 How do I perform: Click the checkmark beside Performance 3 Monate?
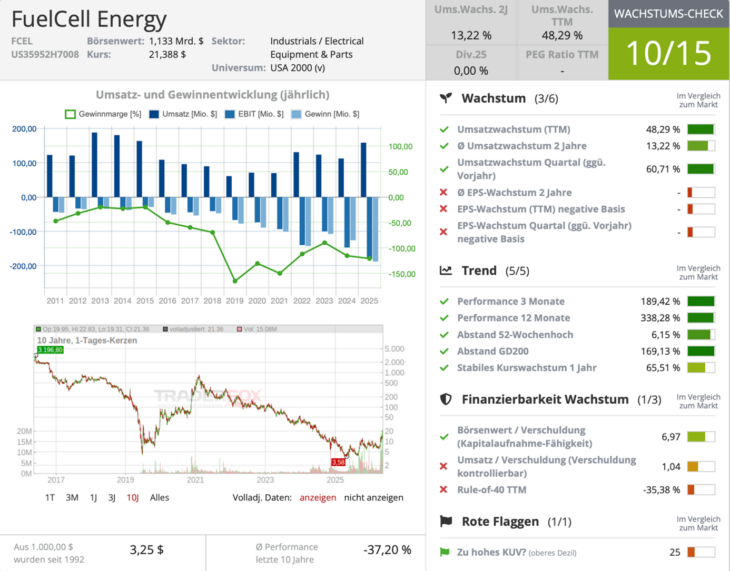[x=444, y=301]
